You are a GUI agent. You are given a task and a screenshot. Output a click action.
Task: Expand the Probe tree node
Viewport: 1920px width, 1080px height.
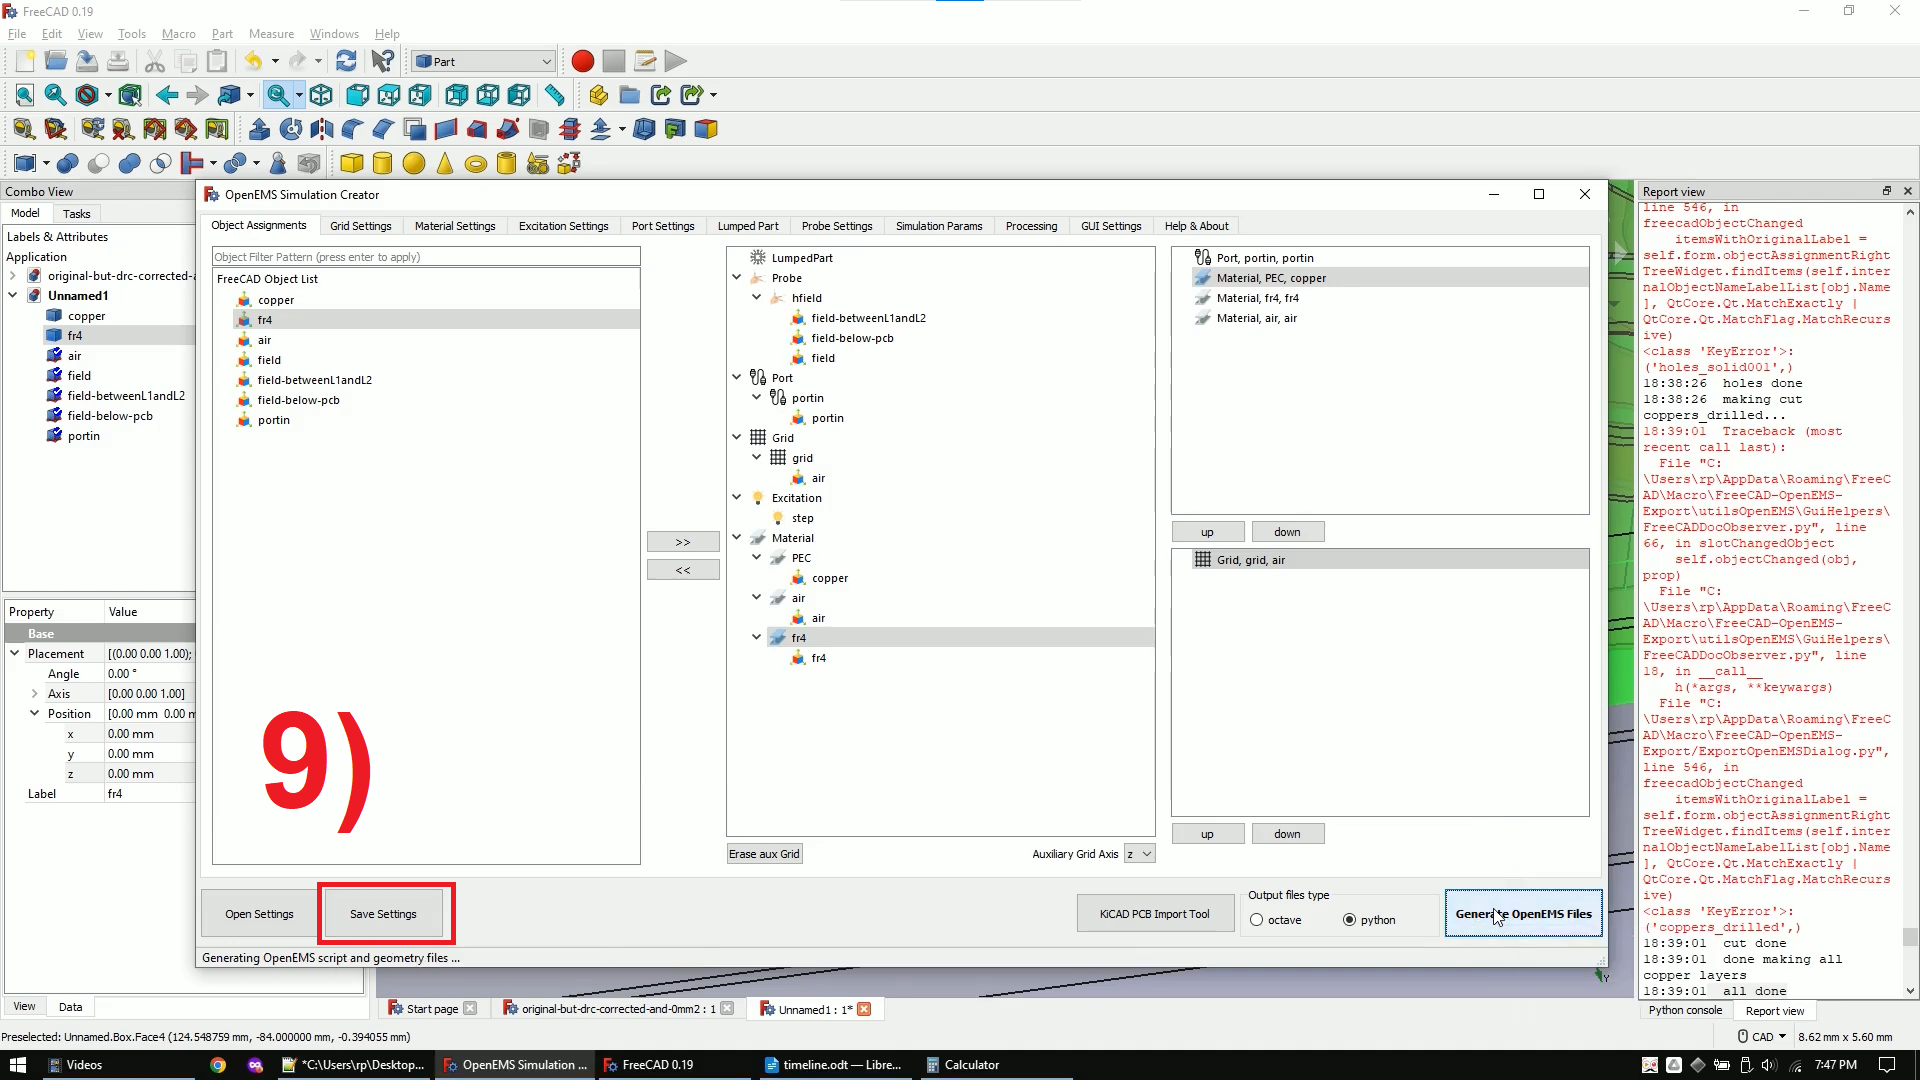[736, 278]
